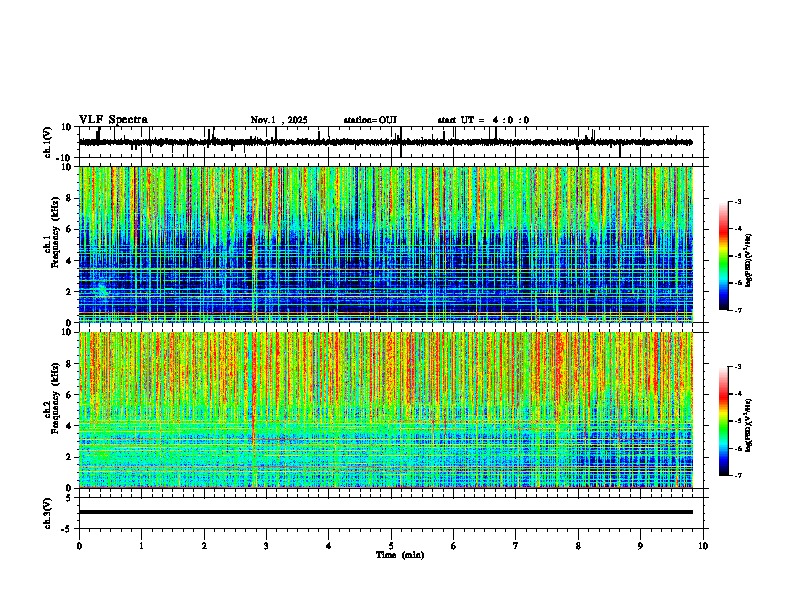Click the "start UT = 4 : 0 : 0" text

(483, 120)
